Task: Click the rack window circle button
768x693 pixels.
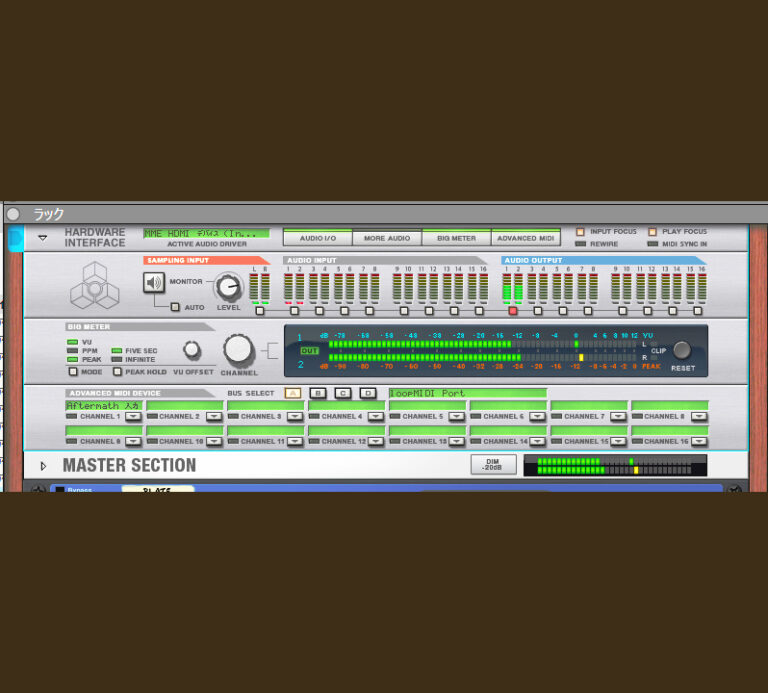Action: click(13, 214)
